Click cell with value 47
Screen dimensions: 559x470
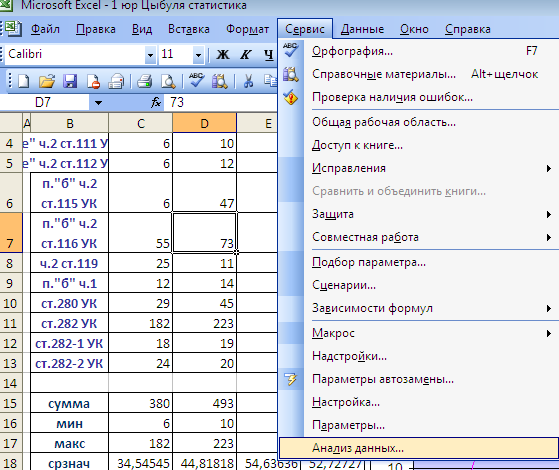(x=204, y=193)
